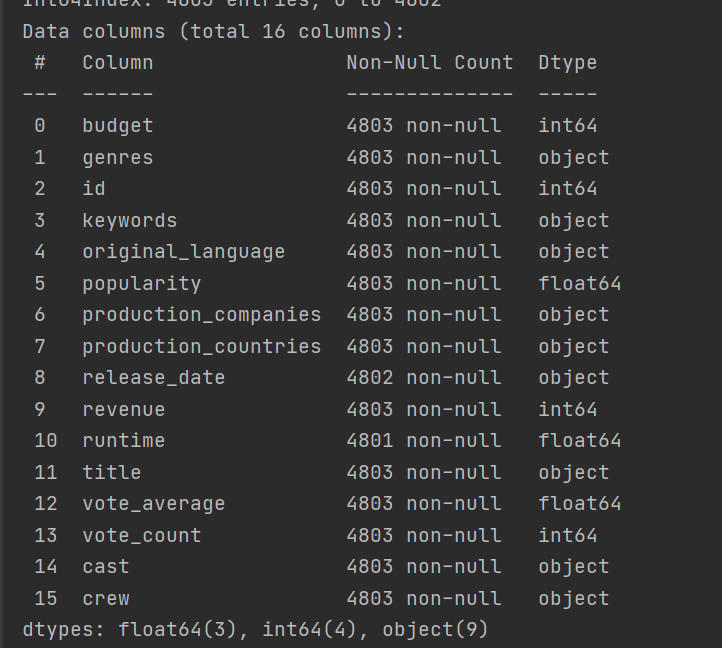Viewport: 722px width, 648px height.
Task: Click the '4802 non-null' count for release_date
Action: point(424,378)
